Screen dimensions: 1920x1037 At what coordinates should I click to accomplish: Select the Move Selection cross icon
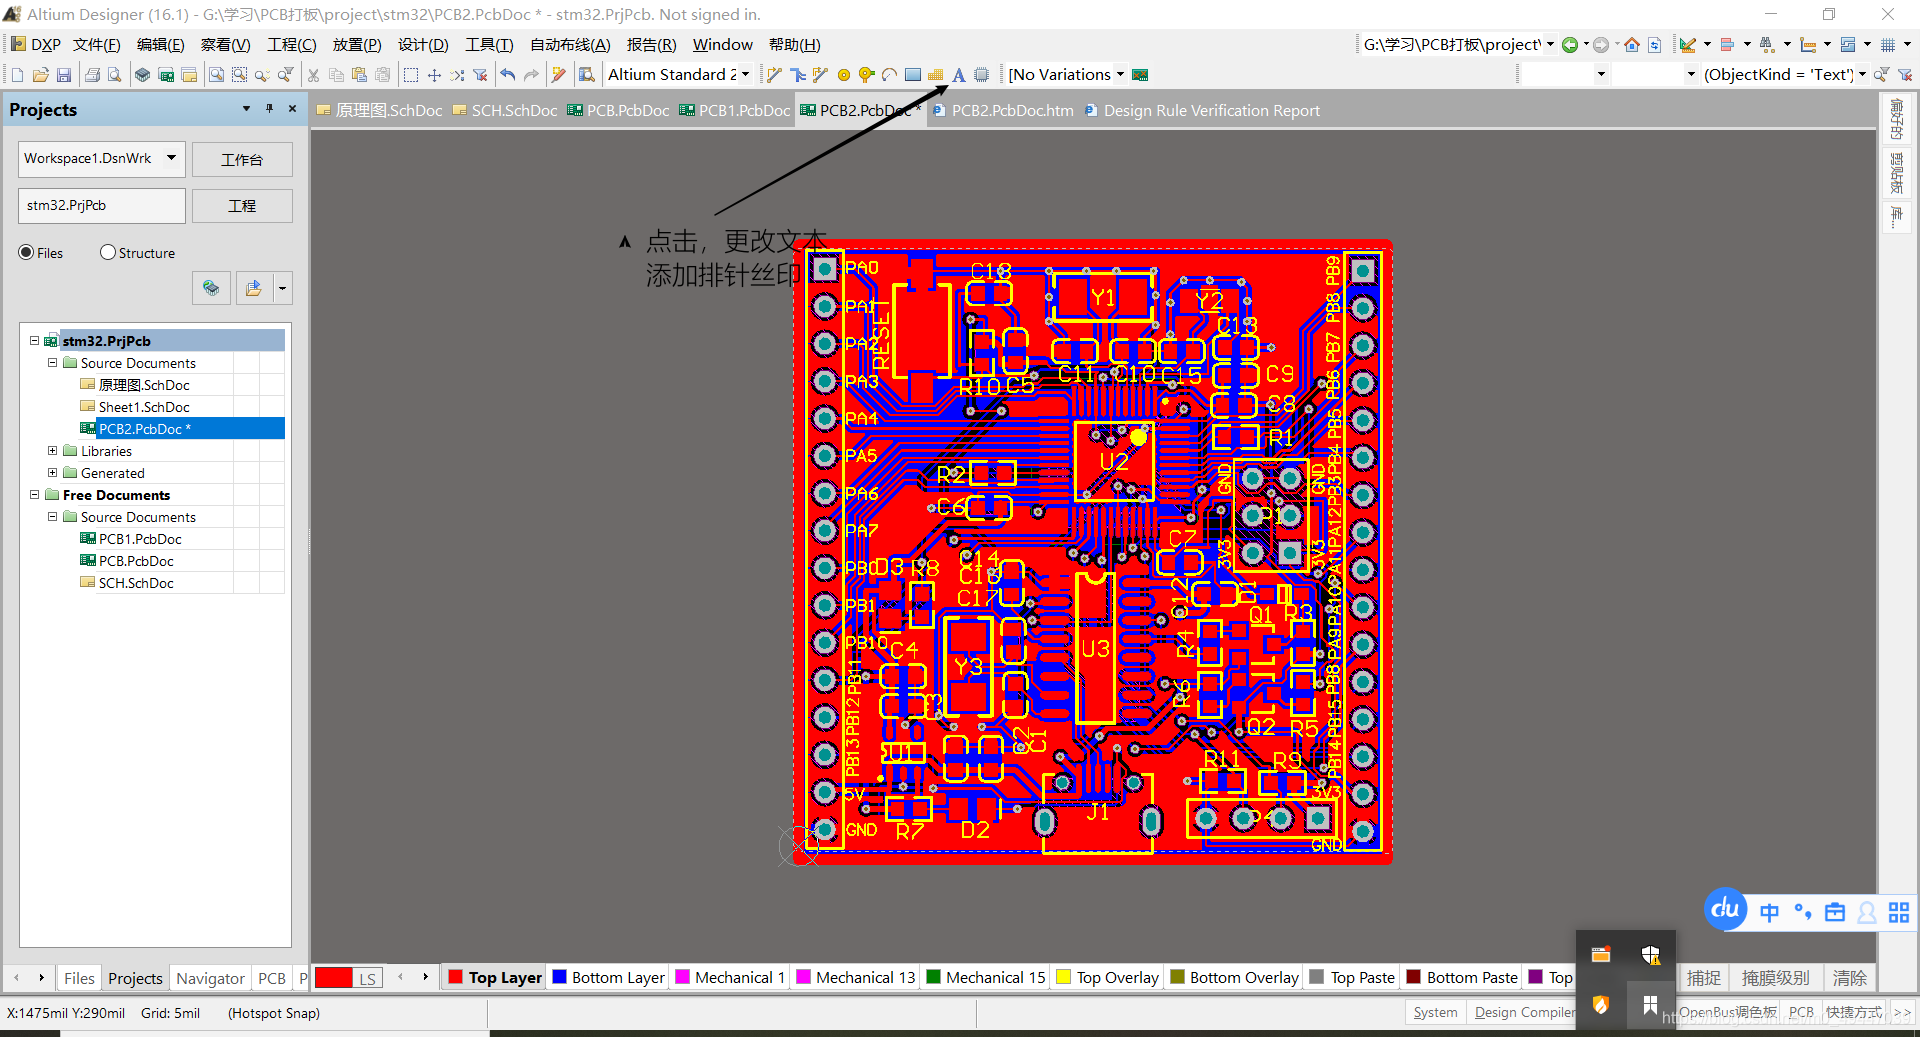(x=434, y=75)
